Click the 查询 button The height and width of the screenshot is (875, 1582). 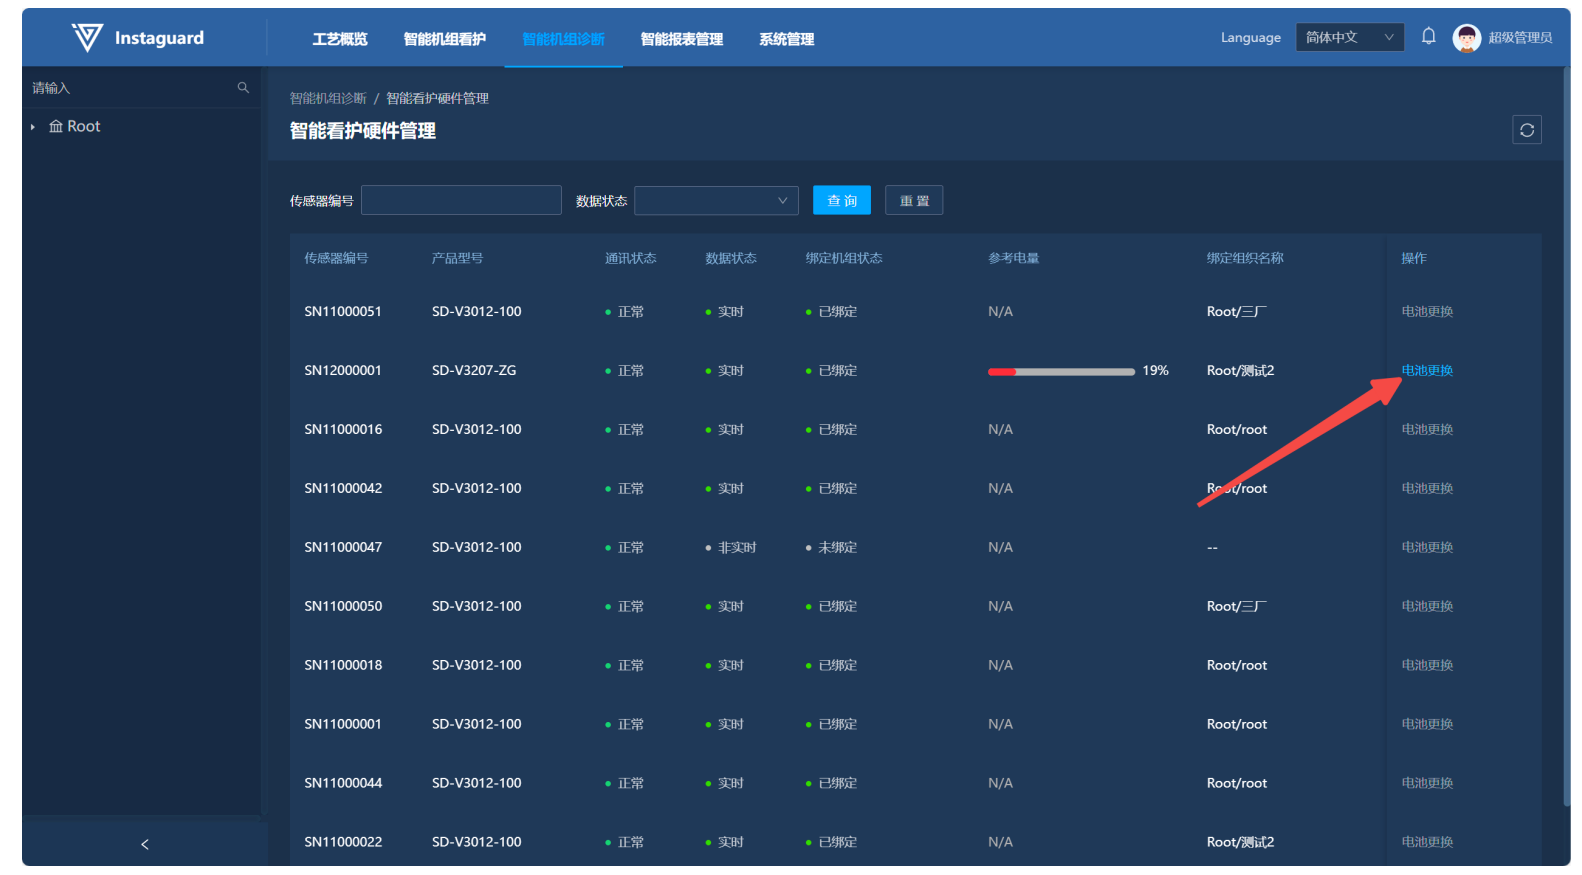841,201
